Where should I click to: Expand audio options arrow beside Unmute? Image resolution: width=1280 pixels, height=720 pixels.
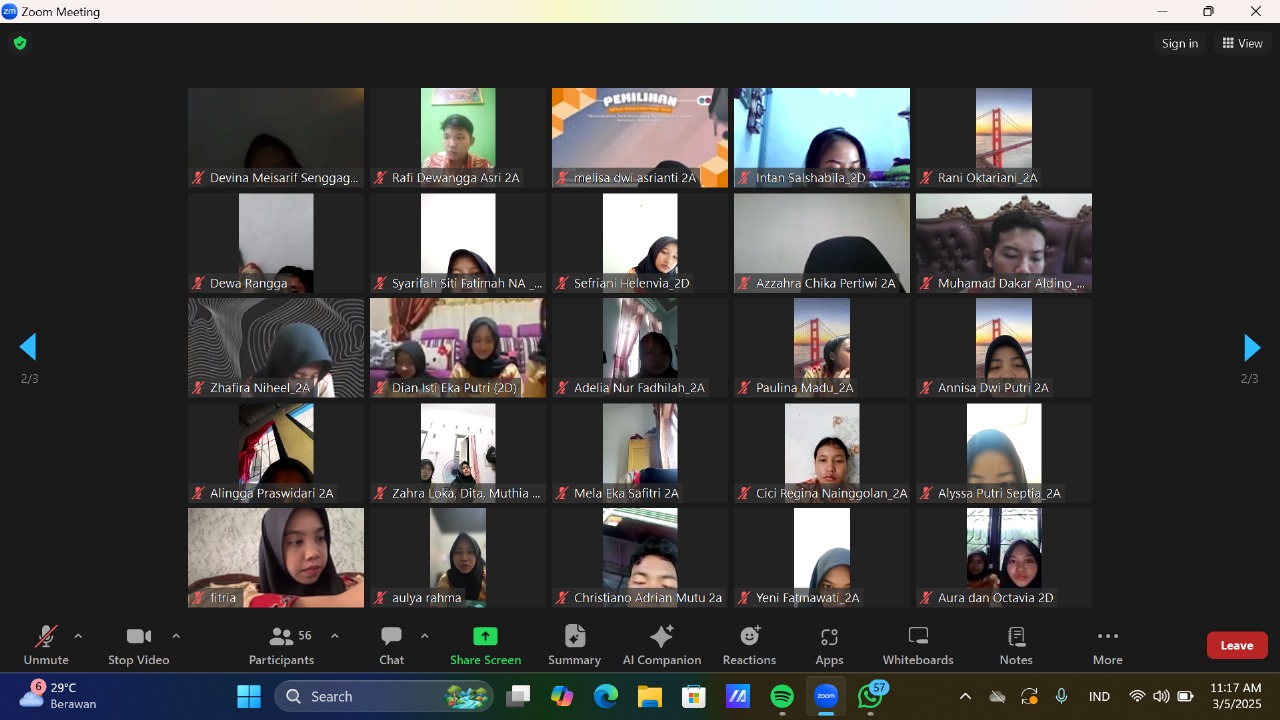pyautogui.click(x=78, y=636)
